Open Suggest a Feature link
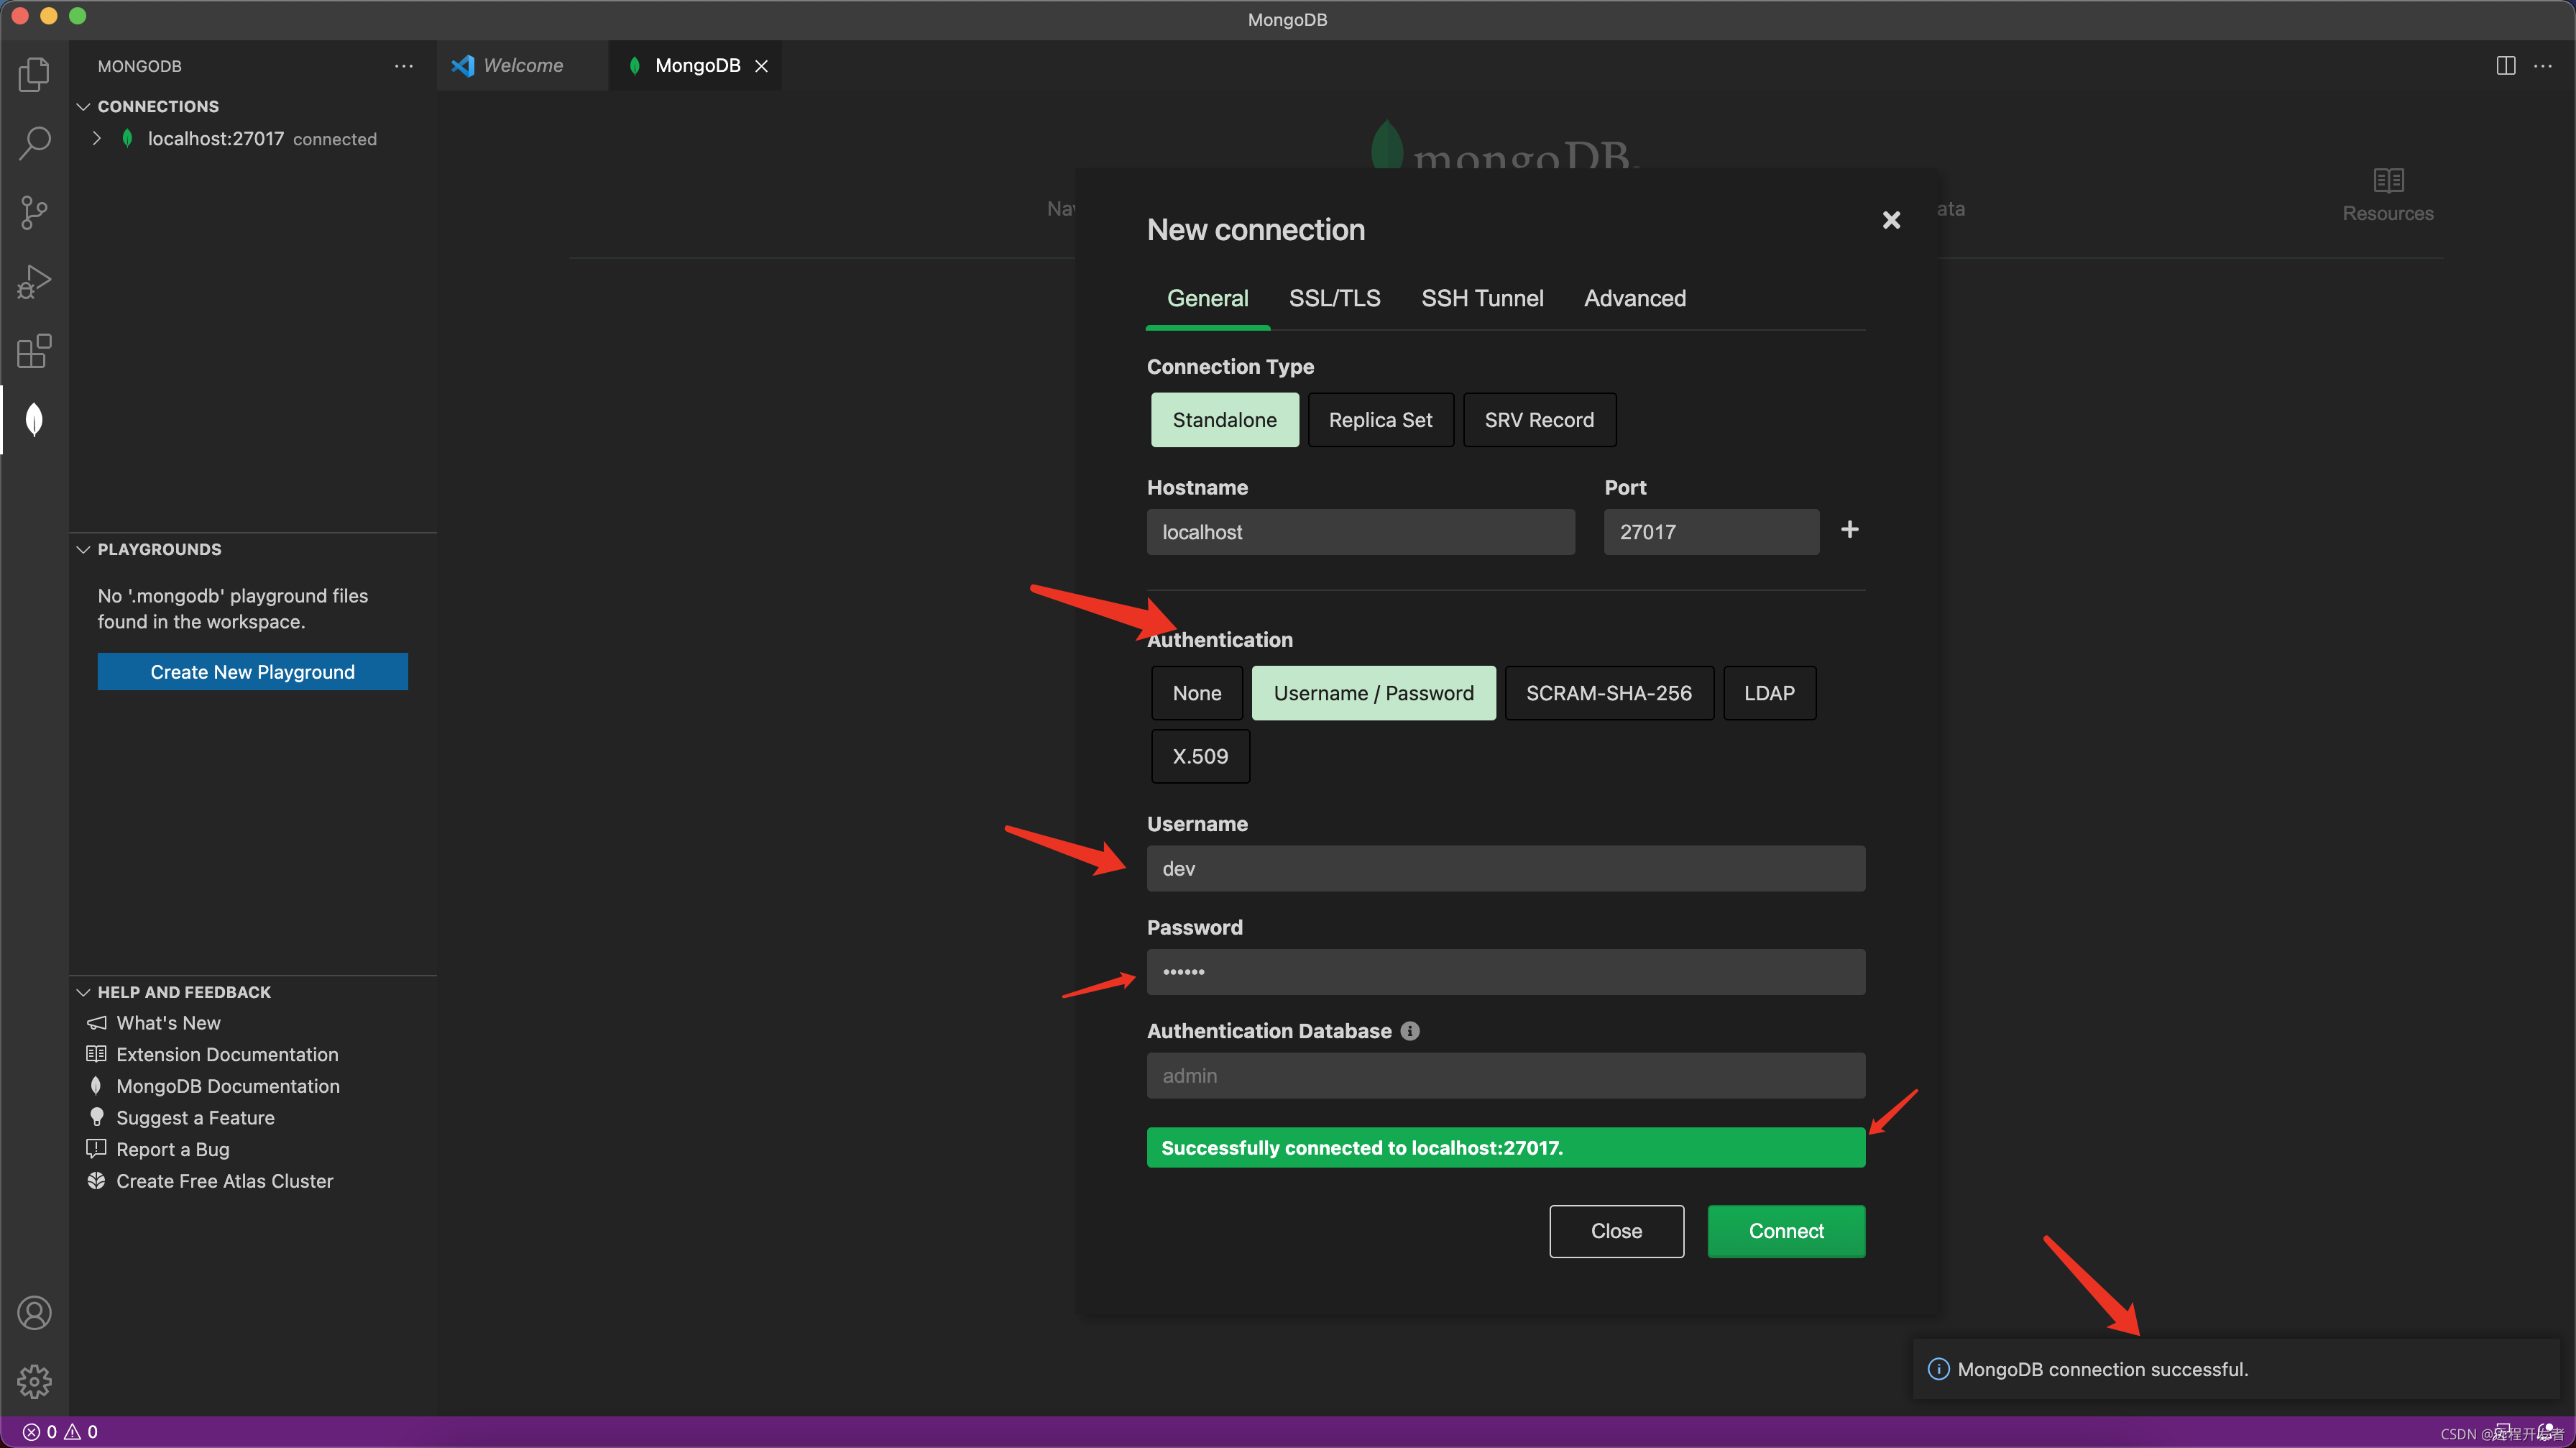Image resolution: width=2576 pixels, height=1448 pixels. pyautogui.click(x=195, y=1117)
